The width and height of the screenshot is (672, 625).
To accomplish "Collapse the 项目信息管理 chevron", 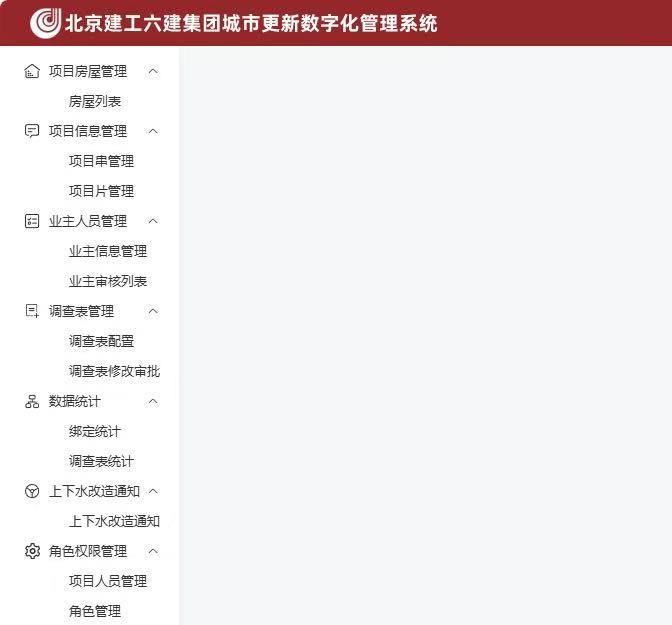I will [153, 131].
